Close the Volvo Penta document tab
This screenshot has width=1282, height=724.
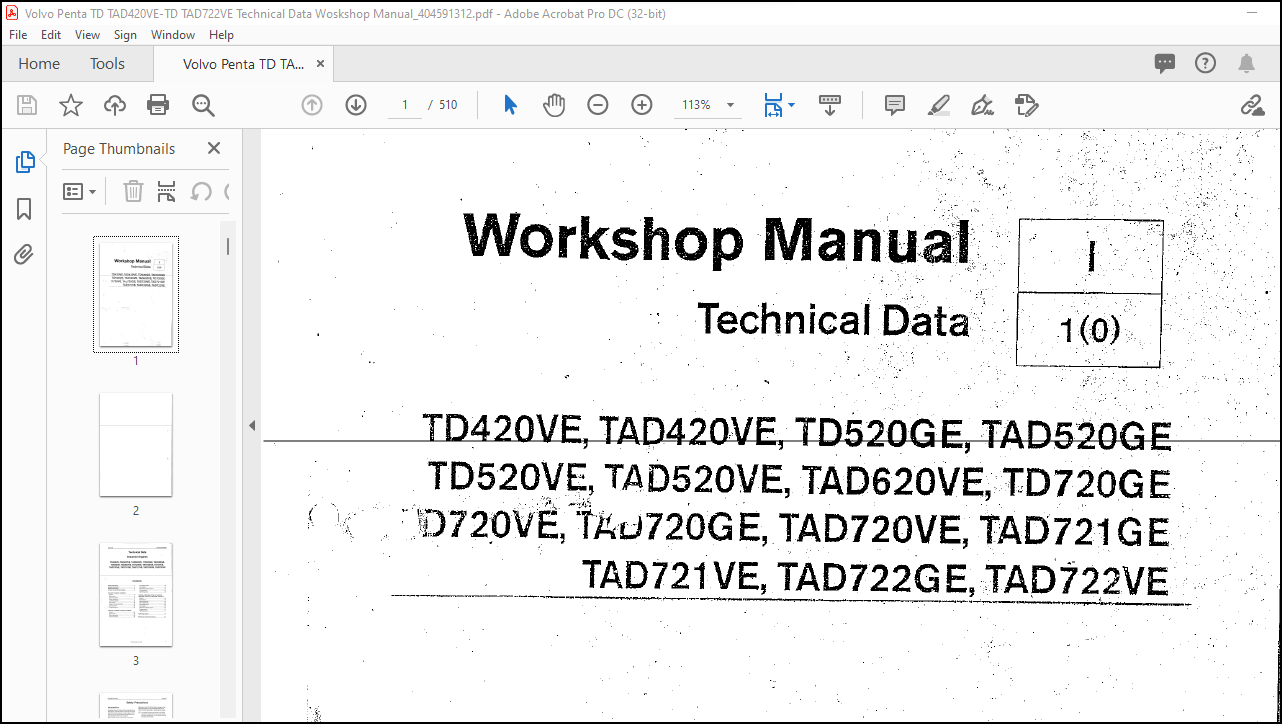(x=321, y=63)
